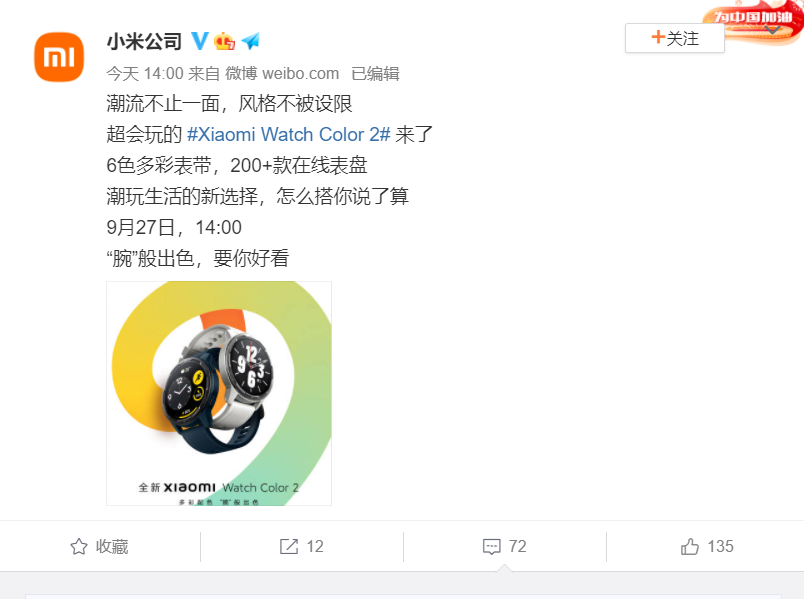
Task: Open the 12 reposts count
Action: point(315,547)
